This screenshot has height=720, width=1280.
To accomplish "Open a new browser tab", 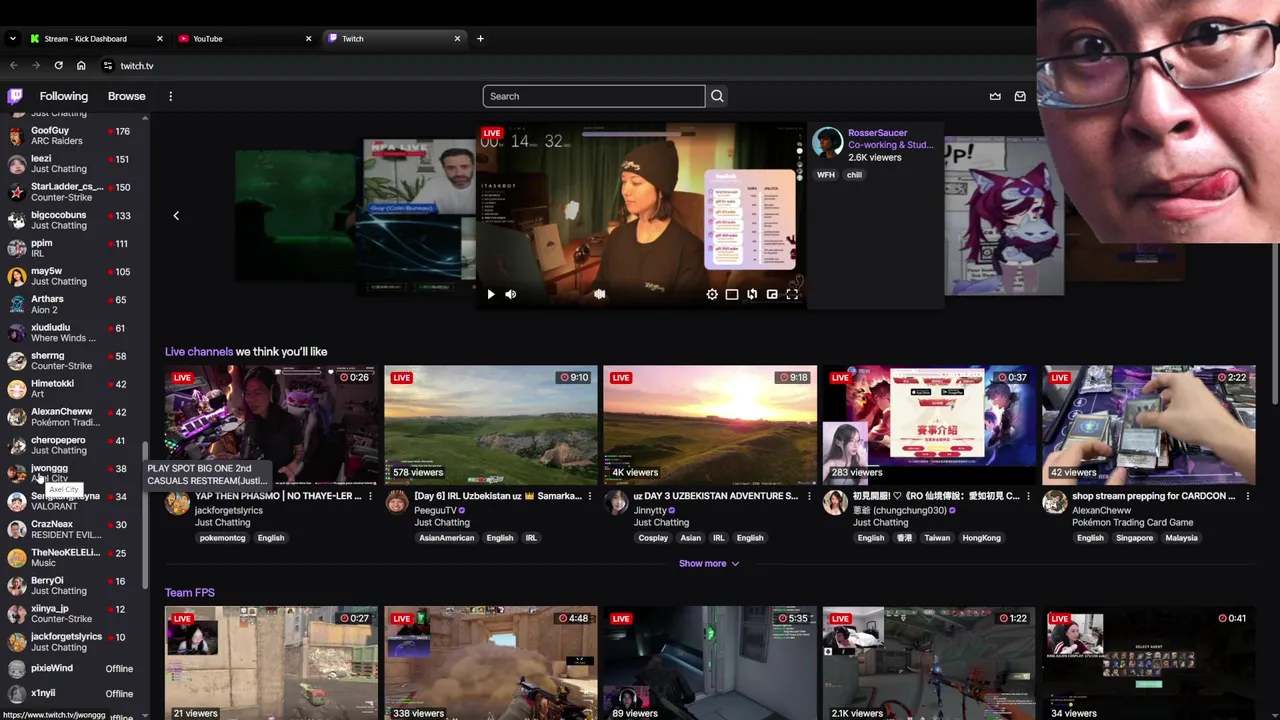I will (480, 39).
